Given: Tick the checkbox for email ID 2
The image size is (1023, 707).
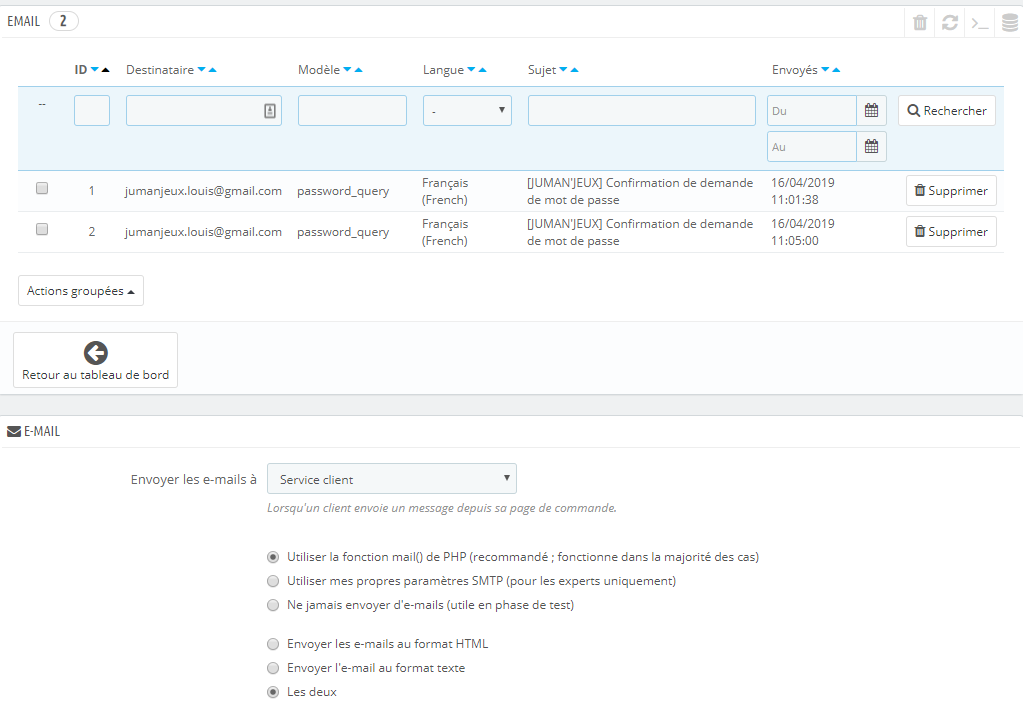Looking at the screenshot, I should tap(42, 229).
